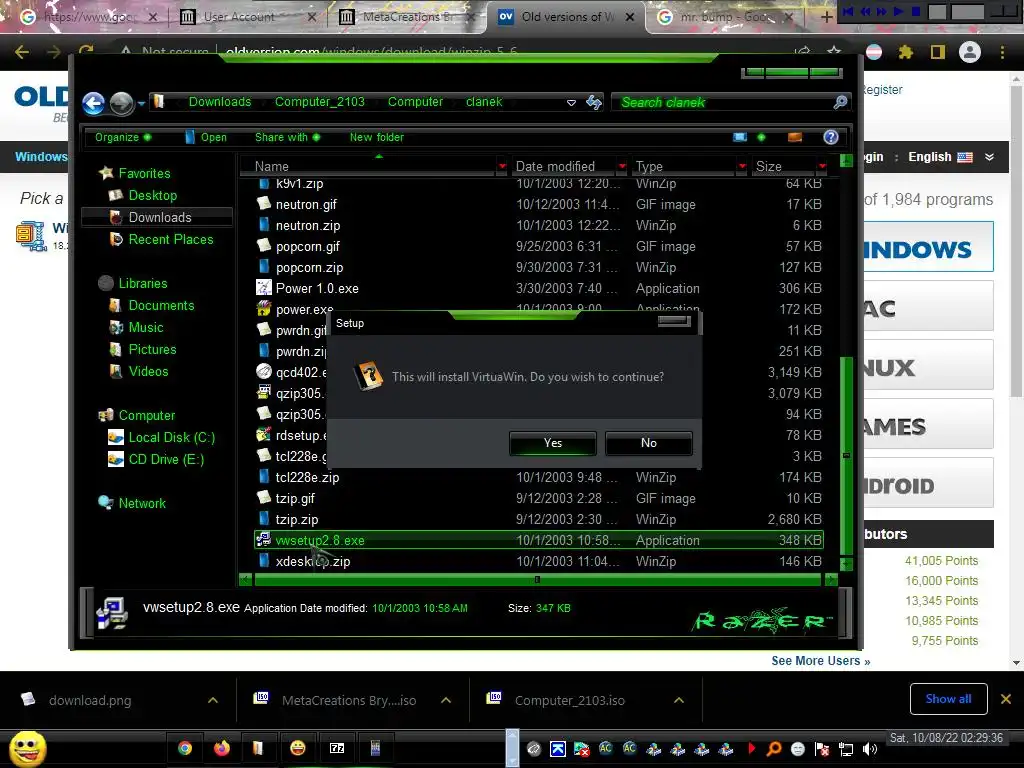Open the recent locations dropdown arrow
Viewport: 1024px width, 768px height.
click(141, 103)
